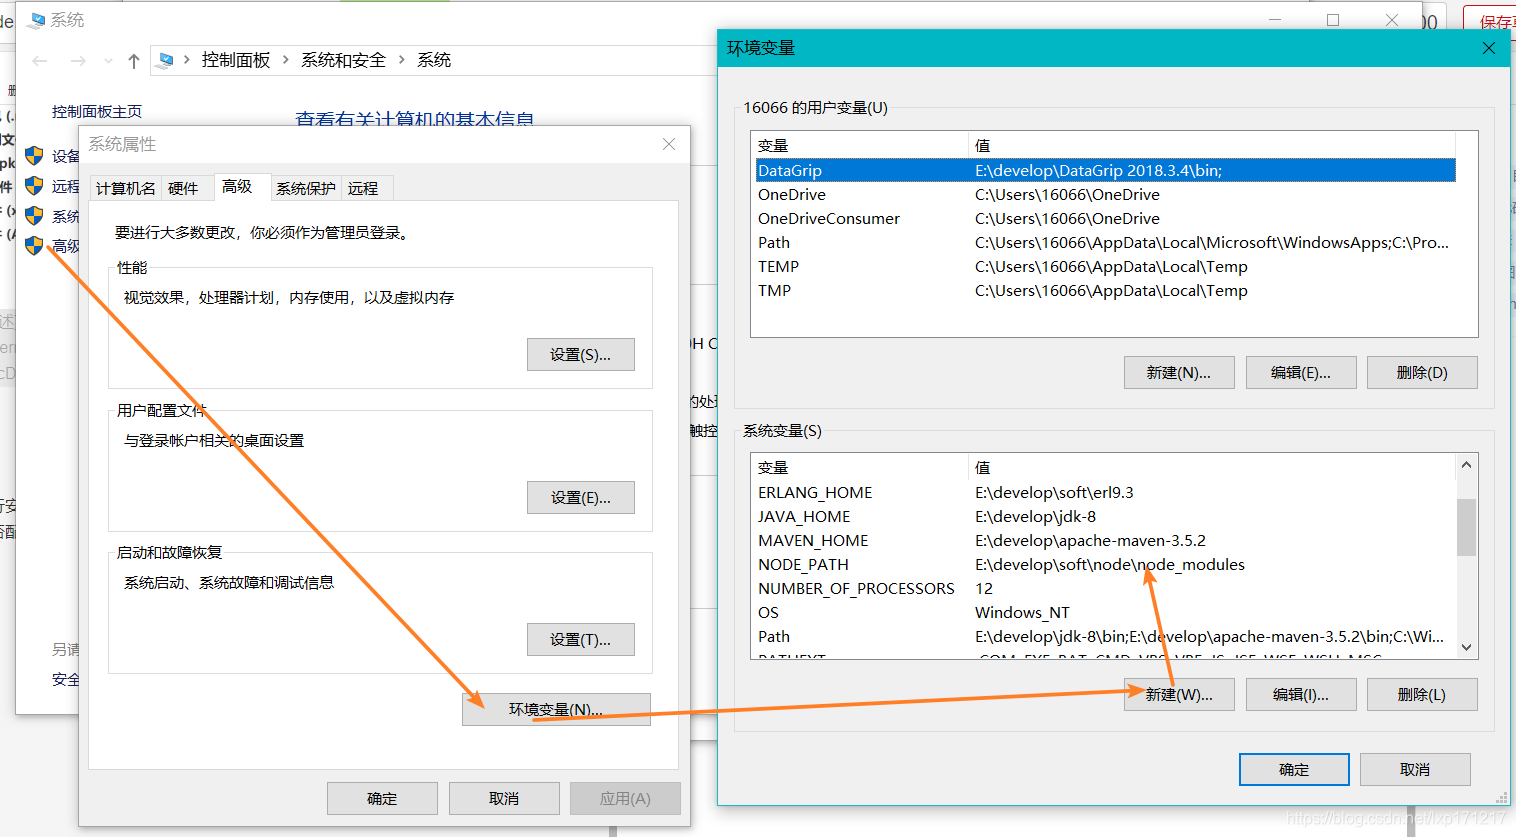
Task: Click 取消 in the 系统属性 dialog
Action: [504, 798]
